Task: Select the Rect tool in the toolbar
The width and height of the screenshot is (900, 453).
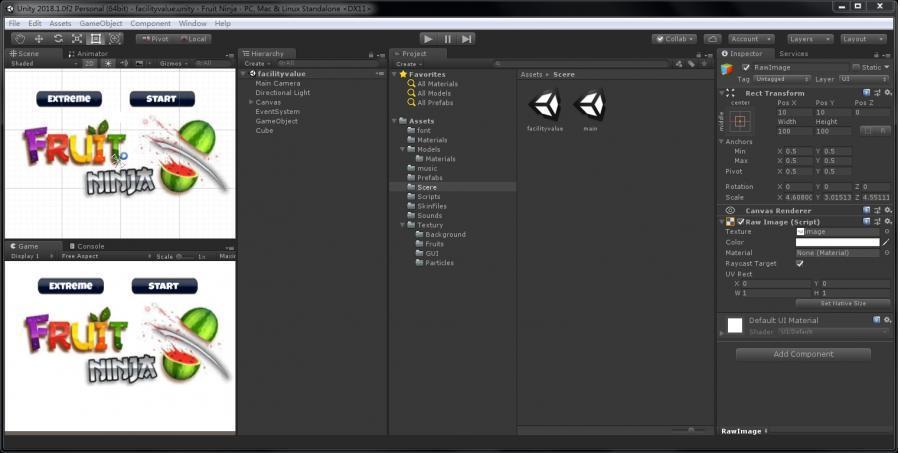Action: click(96, 39)
